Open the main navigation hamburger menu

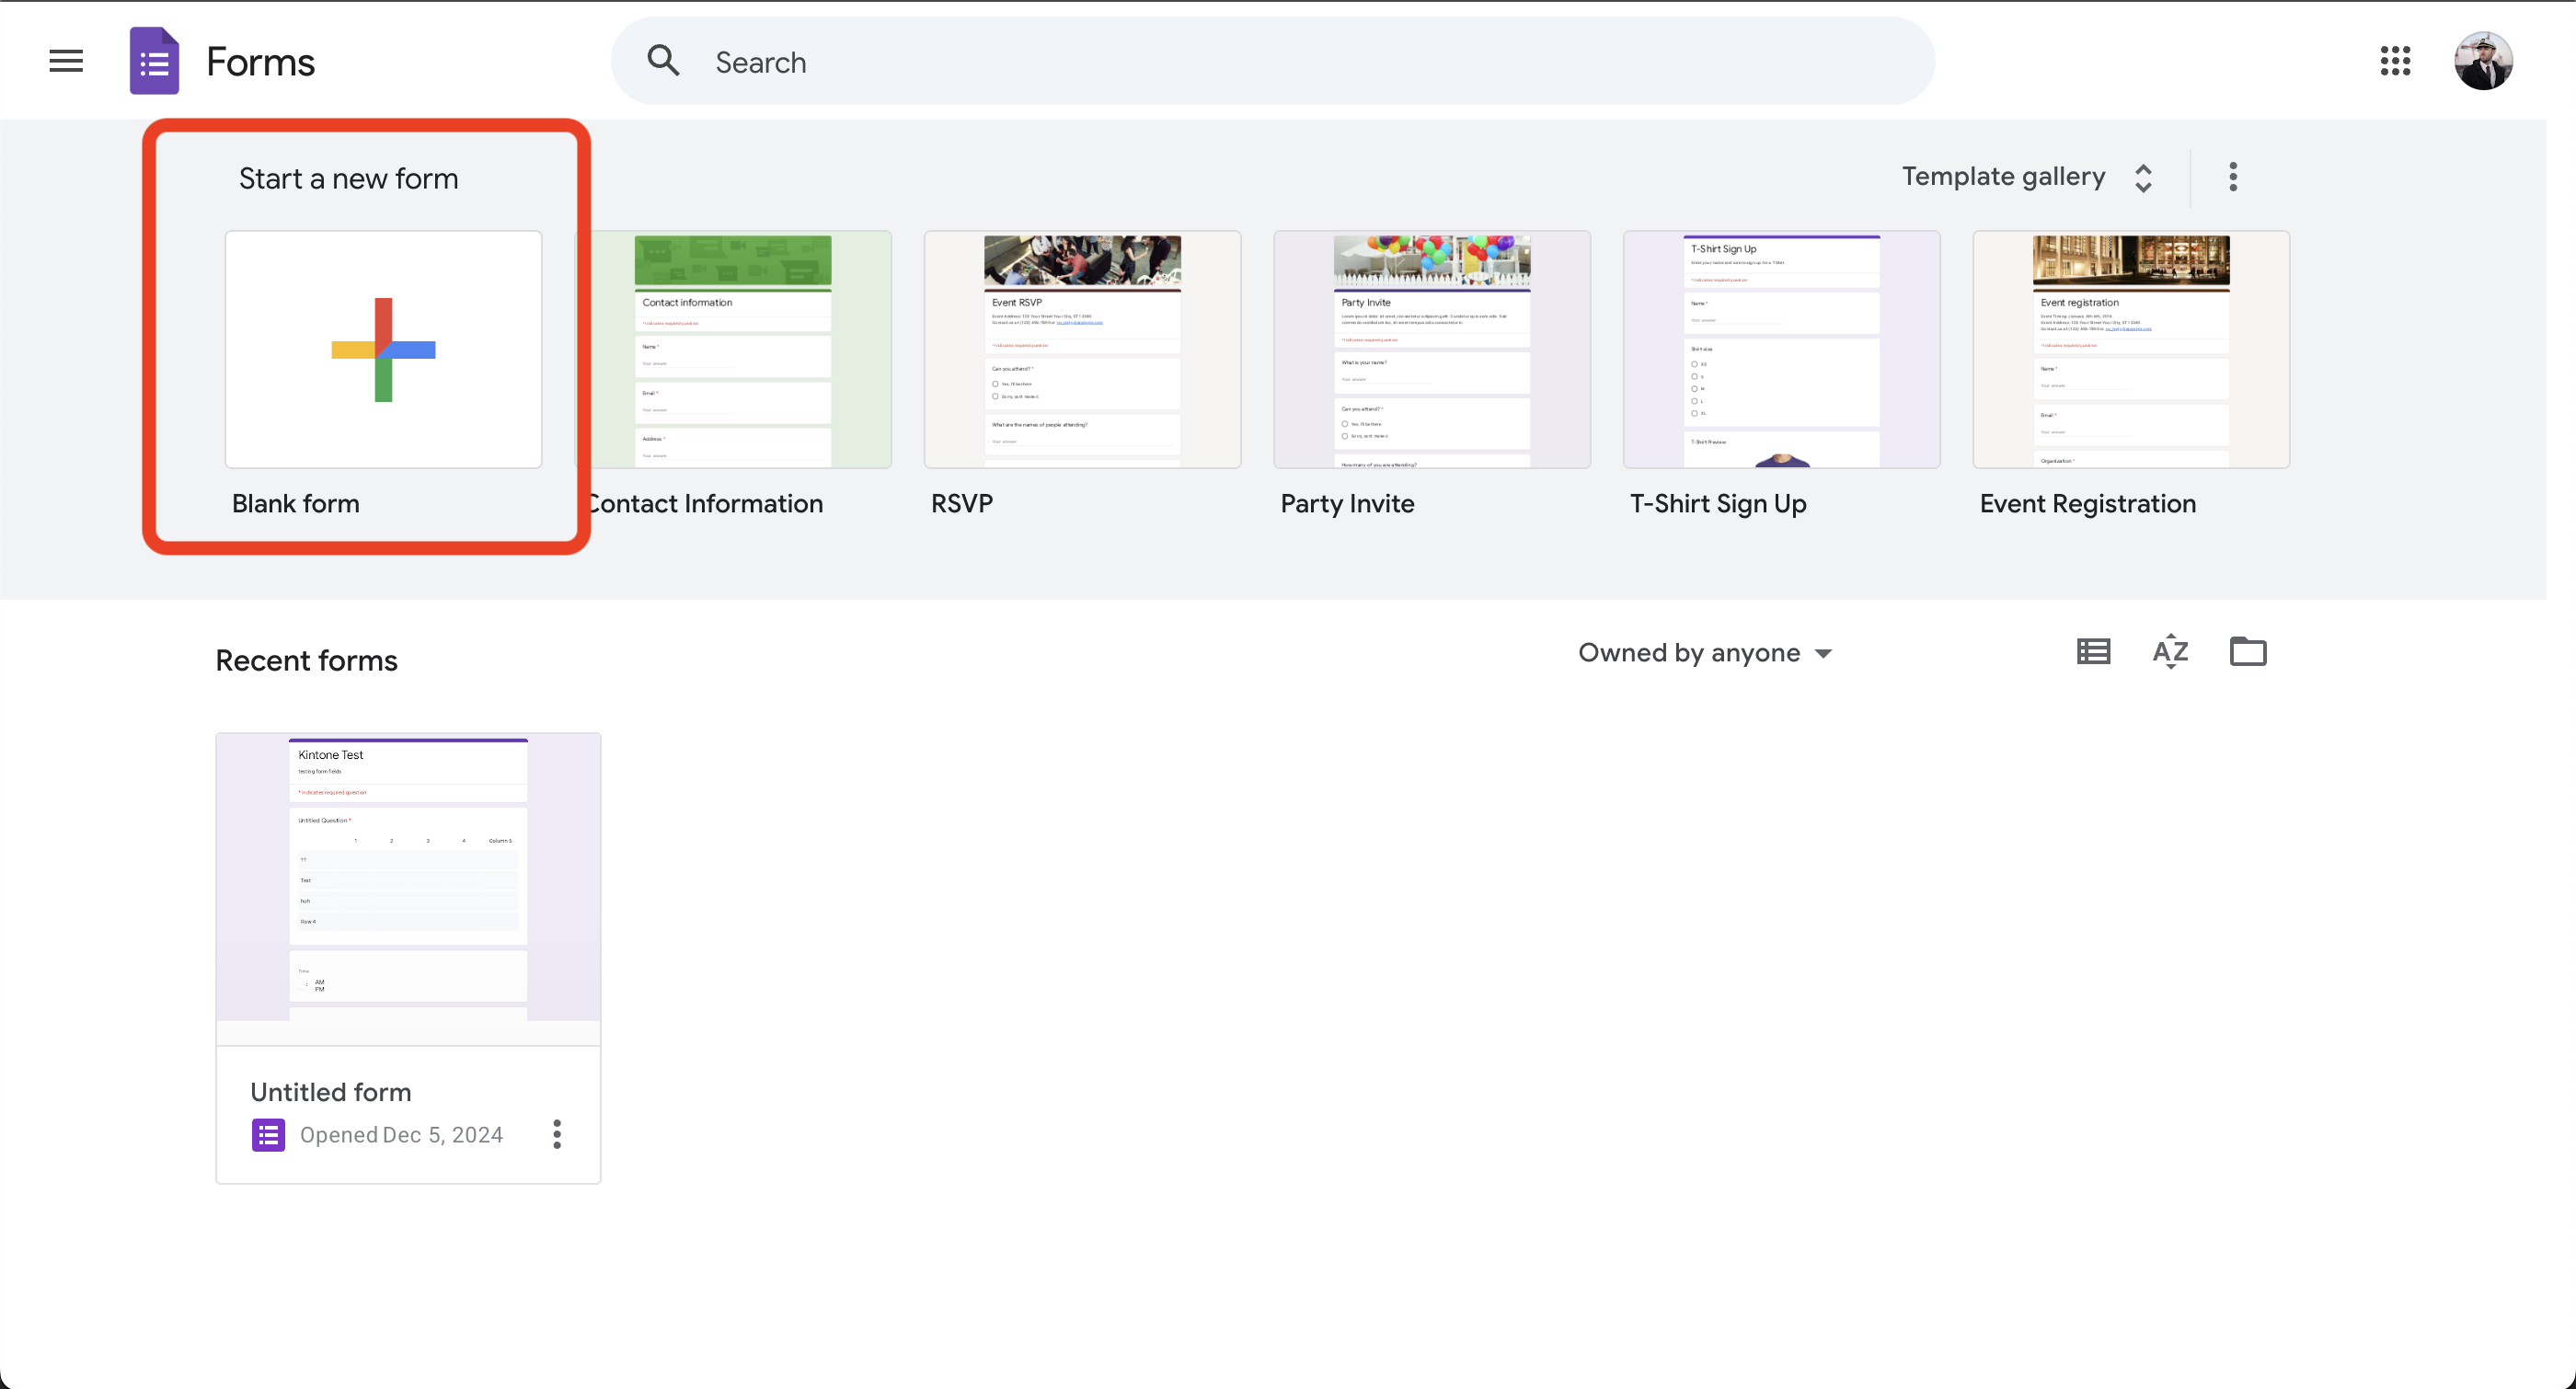click(65, 60)
